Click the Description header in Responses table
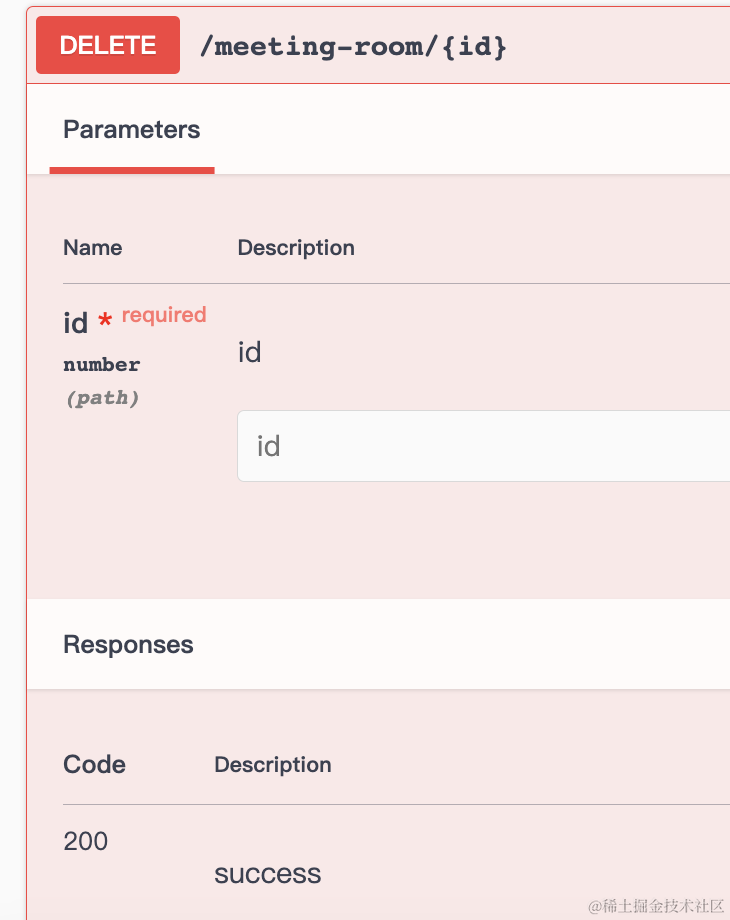The width and height of the screenshot is (730, 920). click(x=273, y=765)
